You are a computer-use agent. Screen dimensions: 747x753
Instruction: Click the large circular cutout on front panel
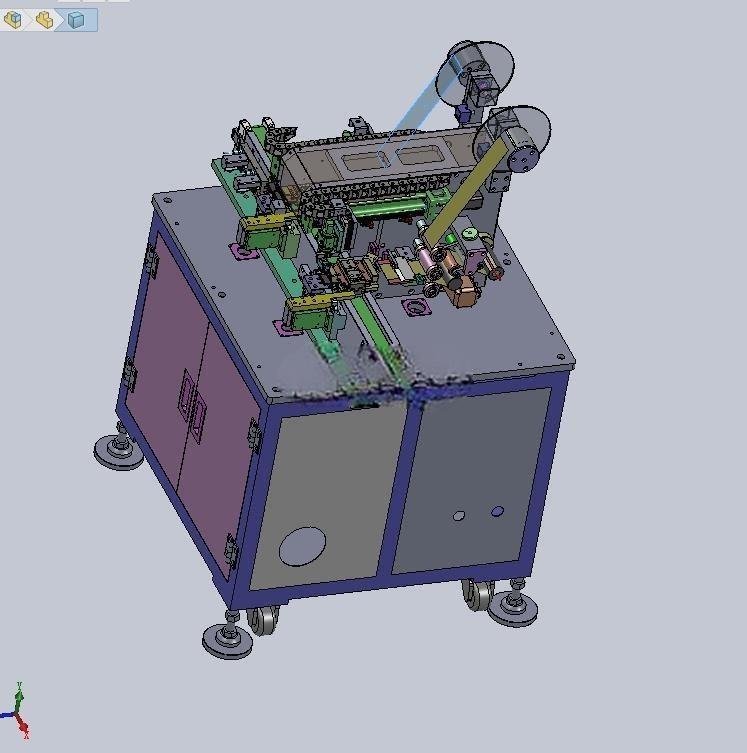pos(302,546)
